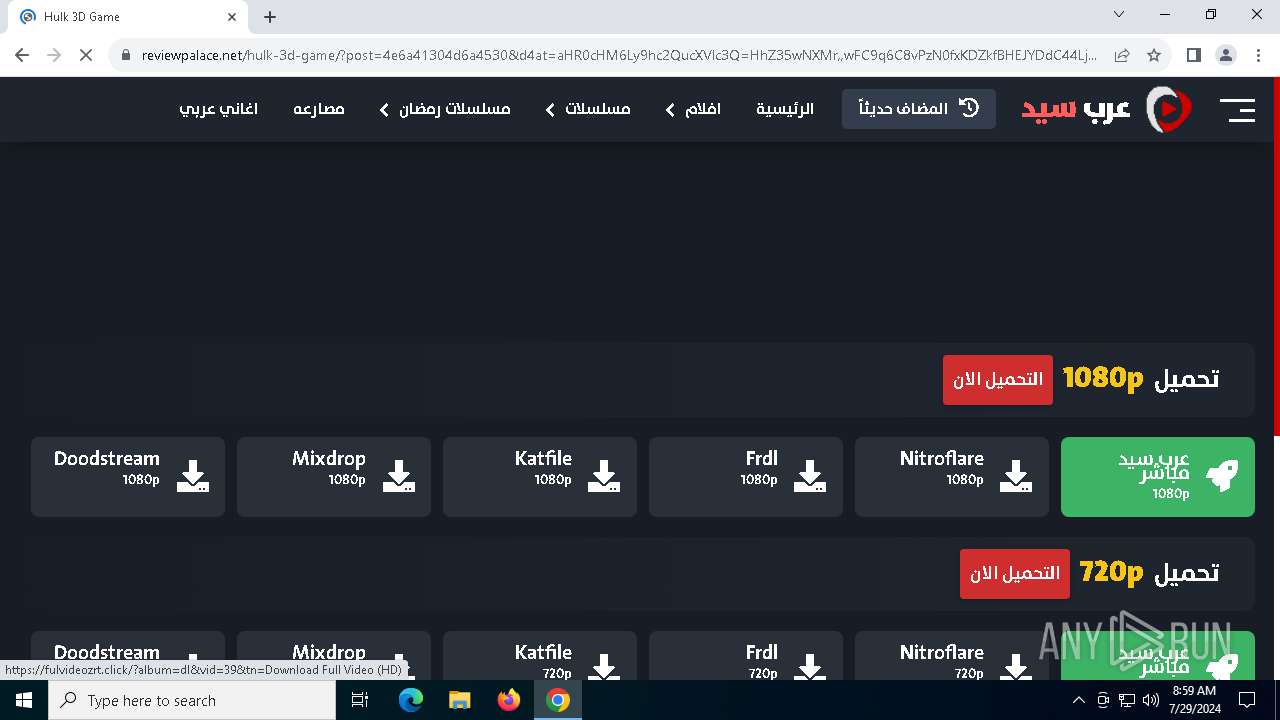Expand the مسلسلات رمضان menu chevron
Image resolution: width=1280 pixels, height=720 pixels.
(x=384, y=109)
